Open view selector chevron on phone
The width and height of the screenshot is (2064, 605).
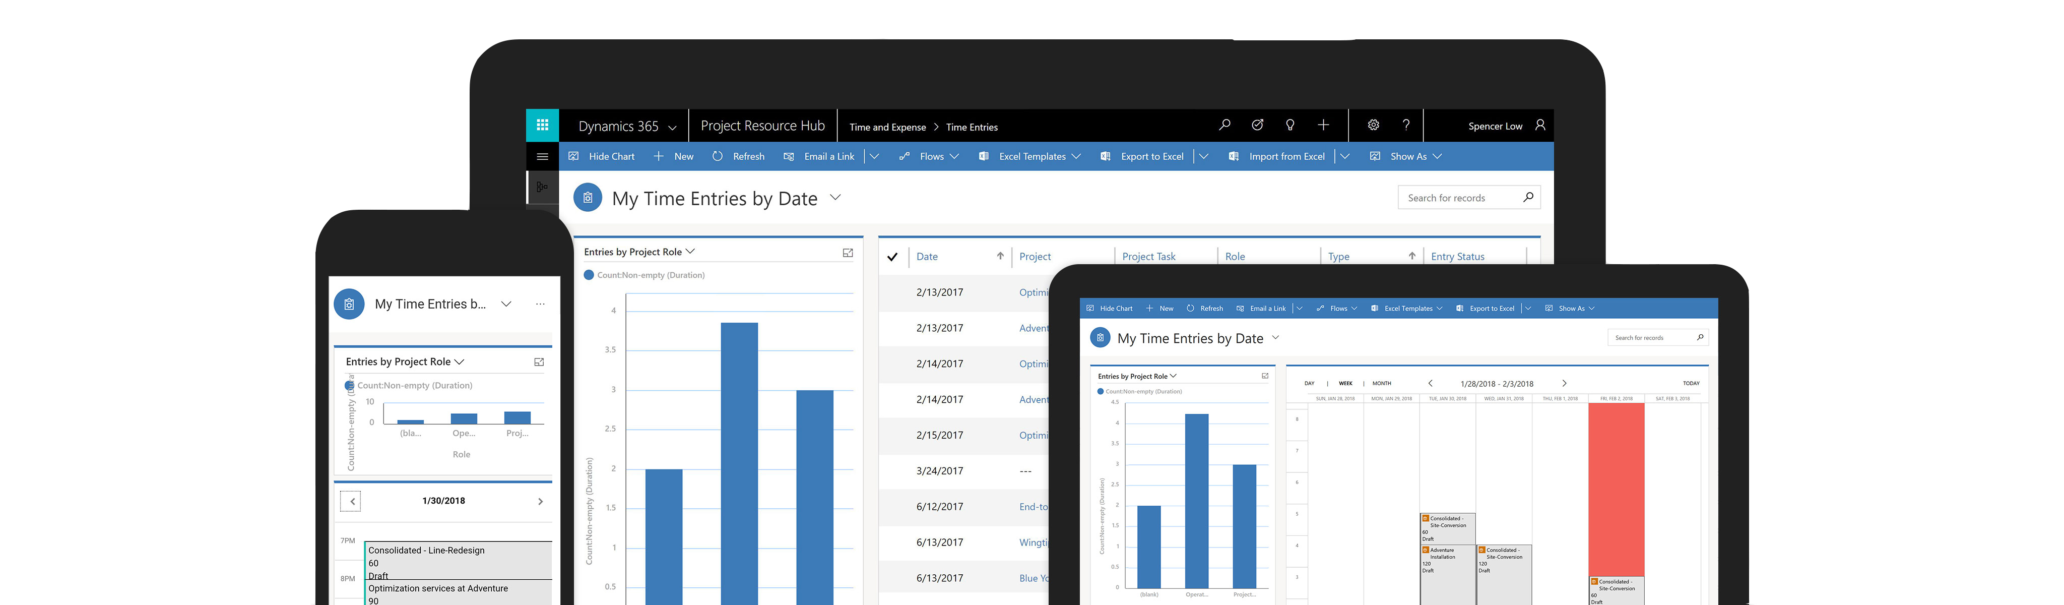point(506,304)
